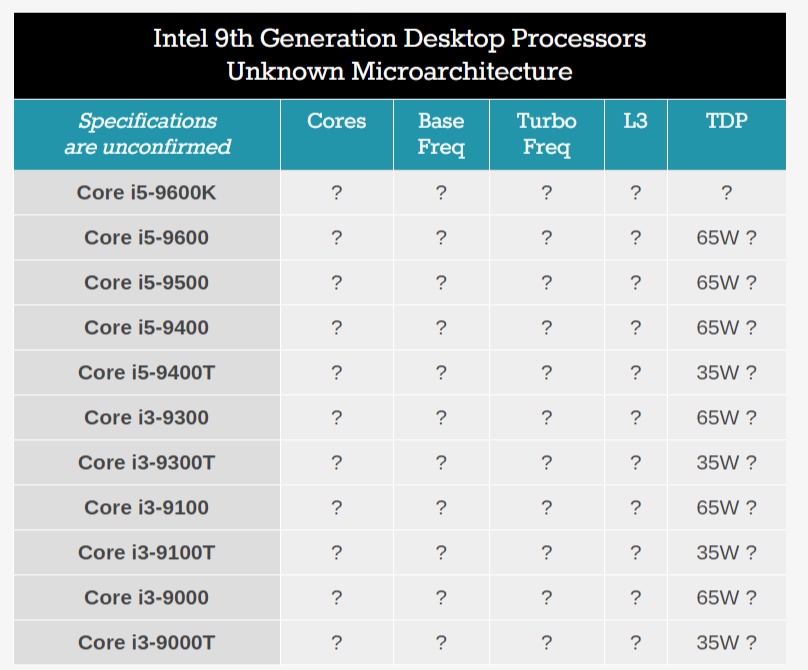Select the Turbo Freq "?" for Core i5-9500
Screen dimensions: 808x670
[x=547, y=282]
